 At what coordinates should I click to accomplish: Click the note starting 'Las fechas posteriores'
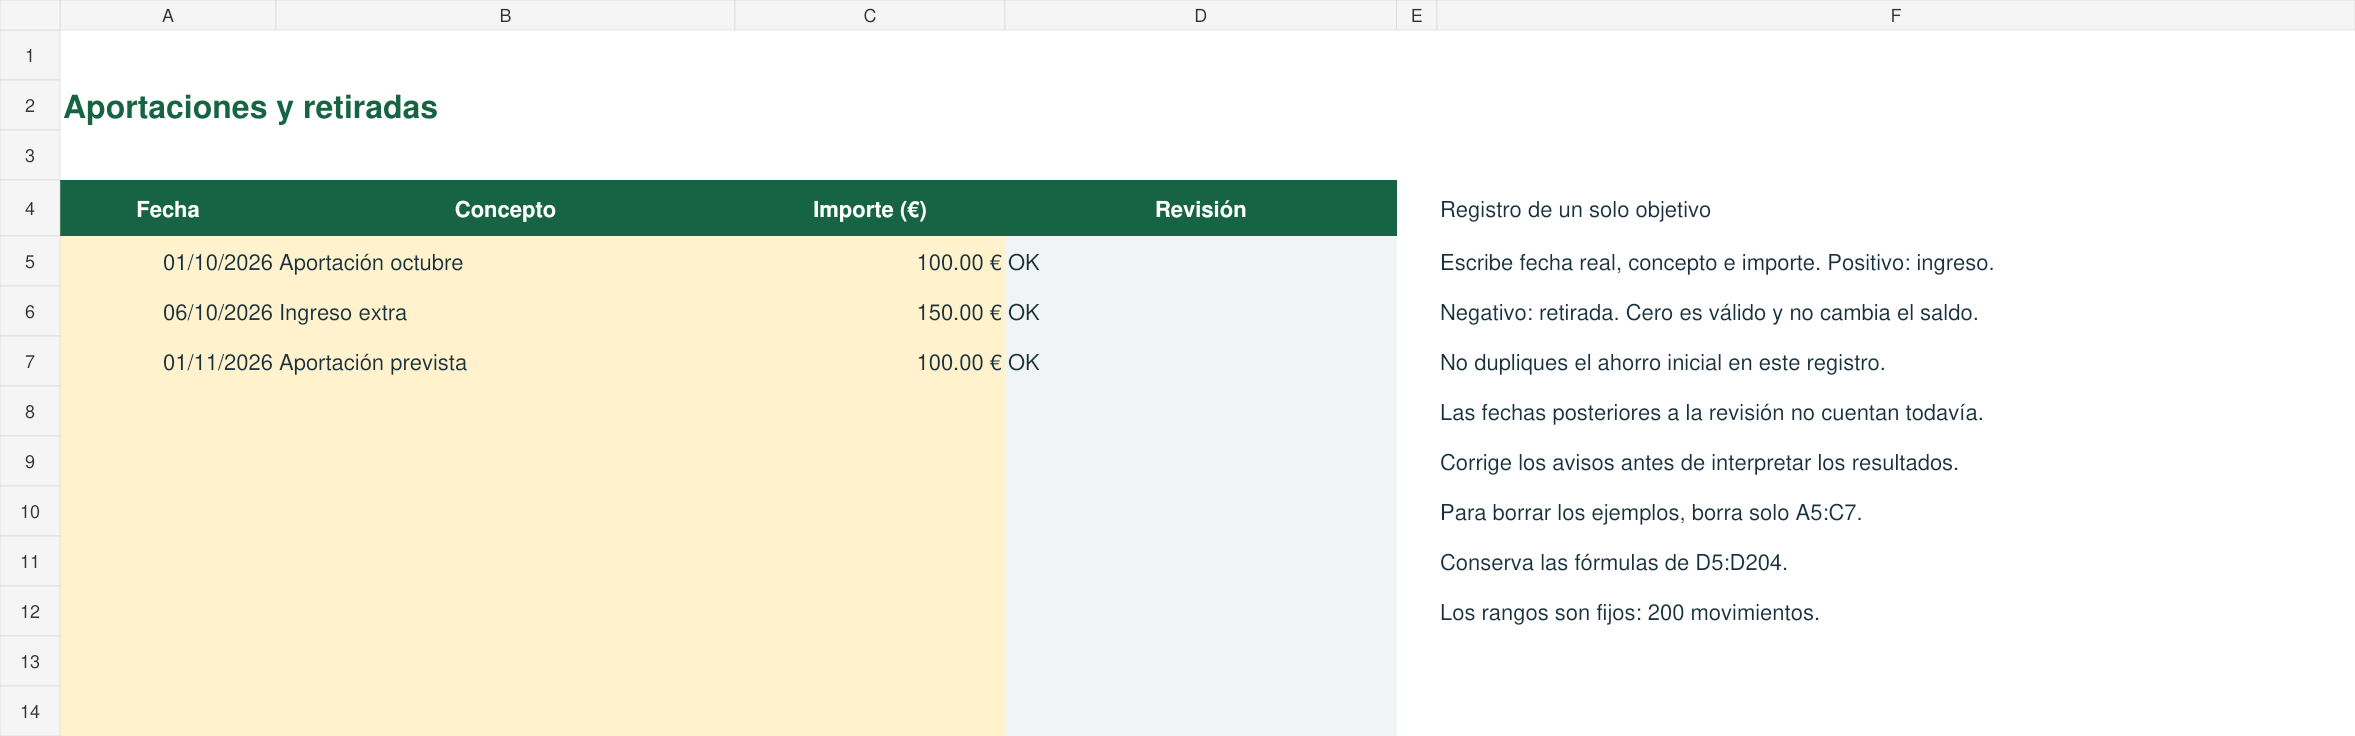[x=1711, y=413]
